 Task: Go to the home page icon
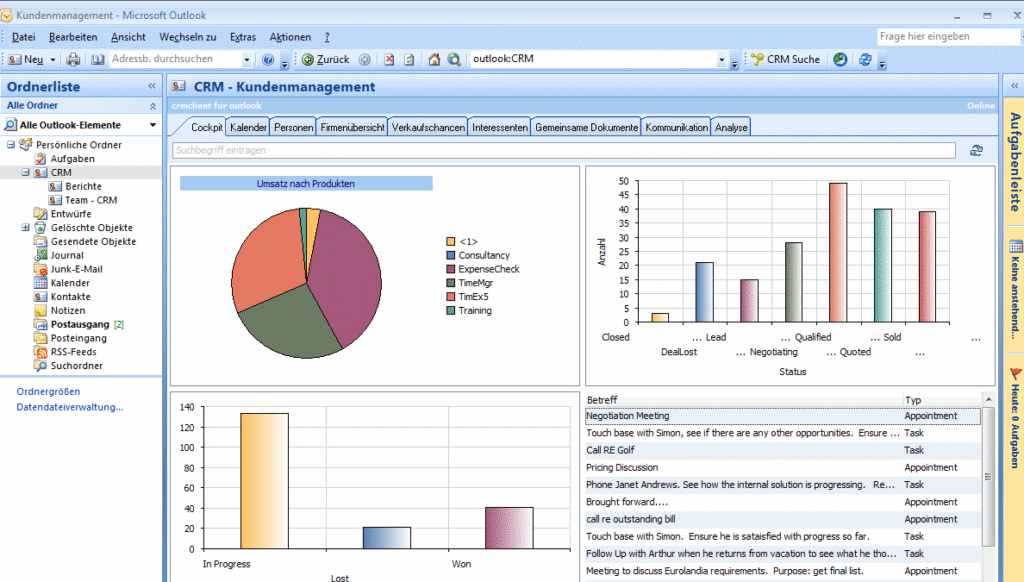tap(434, 59)
